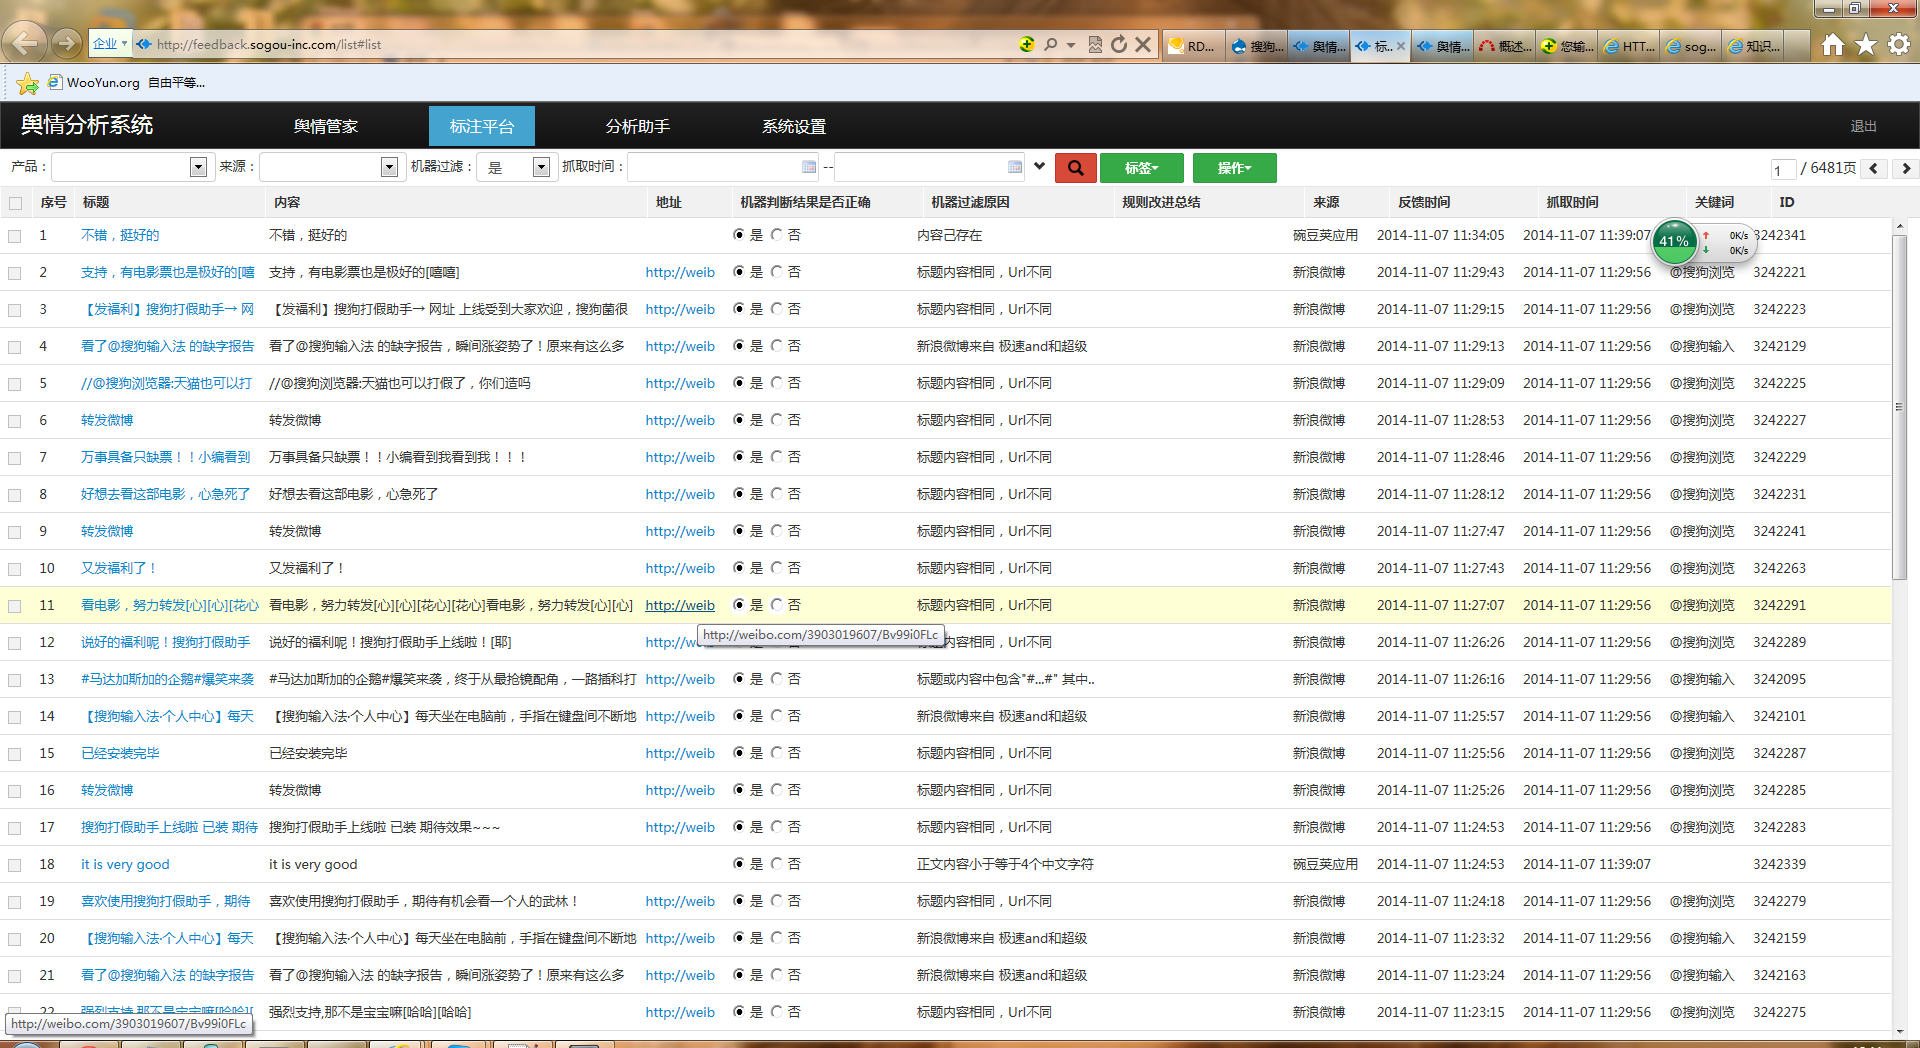Check the checkbox for row 6 转发微博
This screenshot has height=1048, width=1920.
(14, 421)
